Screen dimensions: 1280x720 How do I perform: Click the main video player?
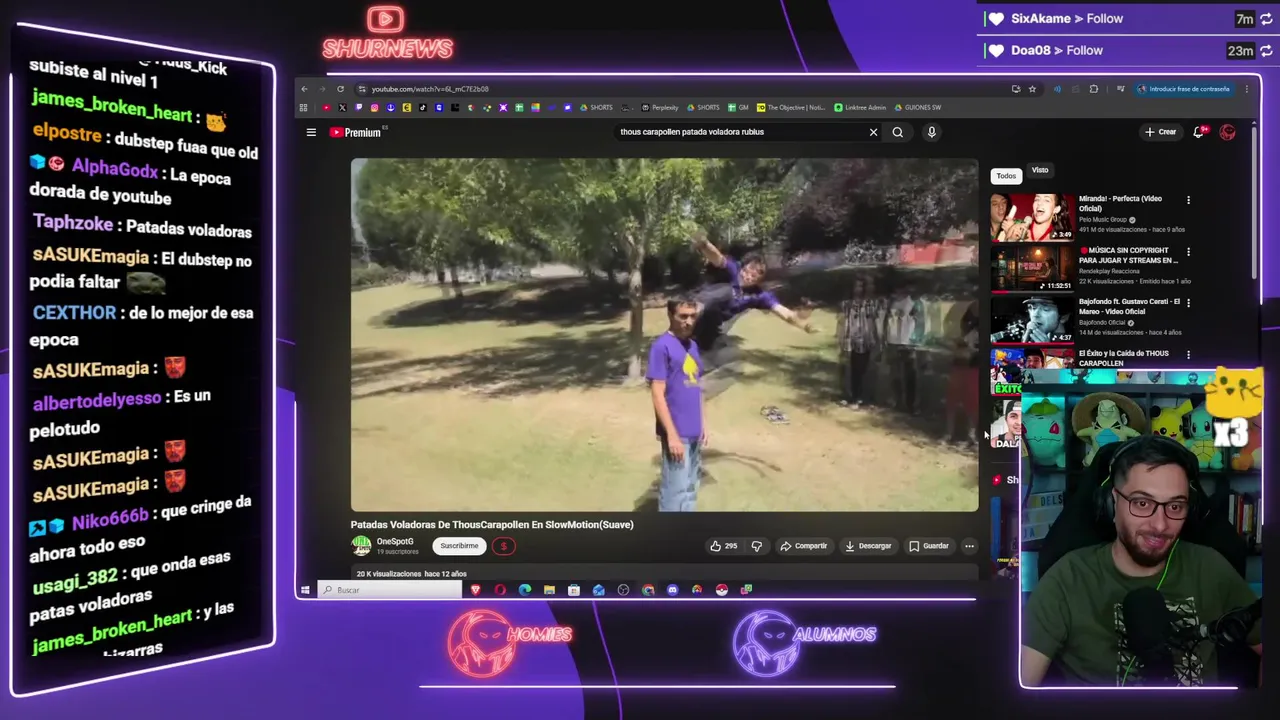[664, 335]
